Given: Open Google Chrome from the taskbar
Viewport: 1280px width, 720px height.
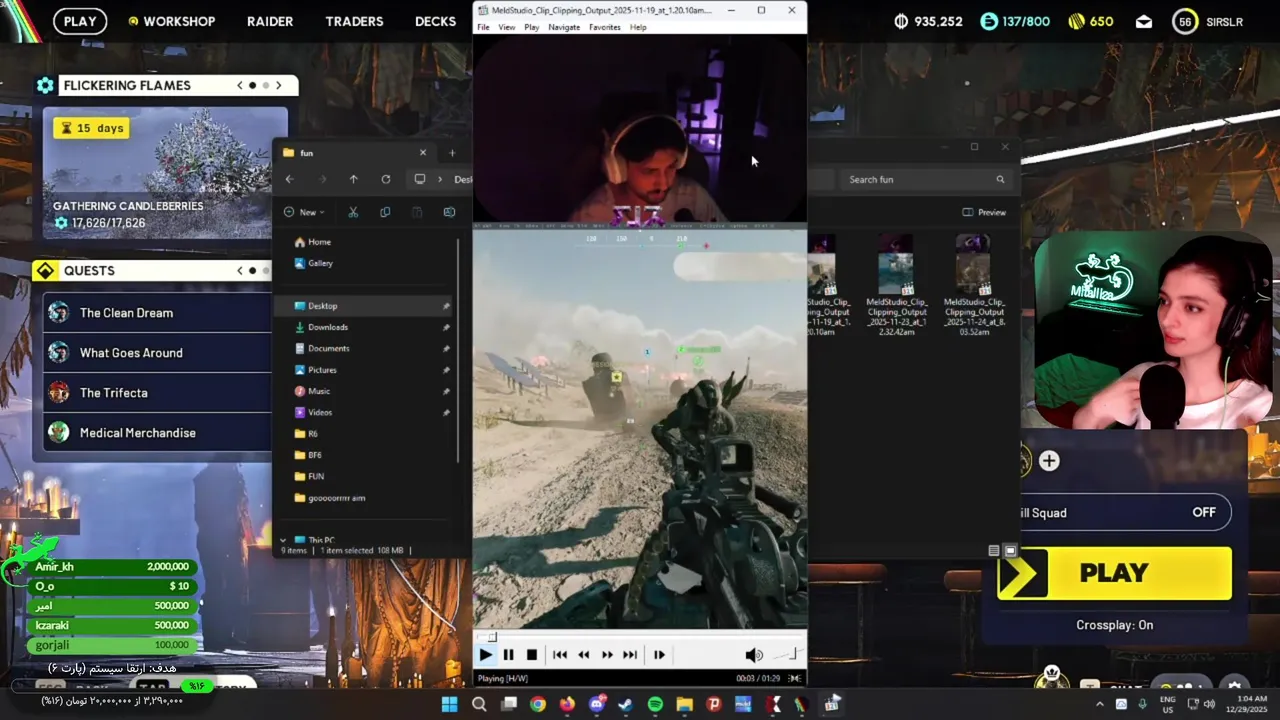Looking at the screenshot, I should click(x=538, y=705).
